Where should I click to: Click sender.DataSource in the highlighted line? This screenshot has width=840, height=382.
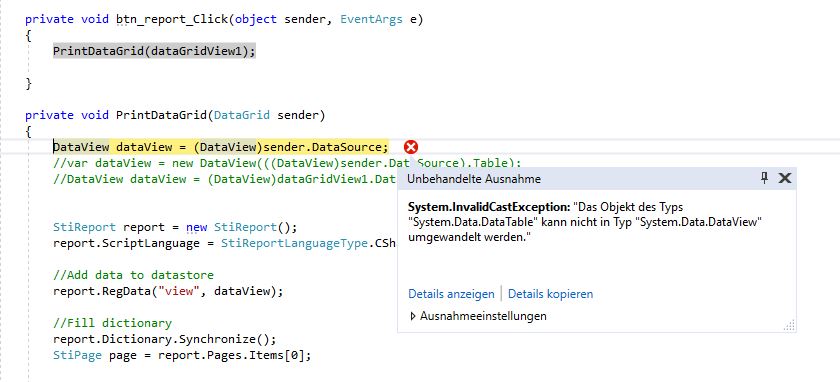tap(326, 147)
